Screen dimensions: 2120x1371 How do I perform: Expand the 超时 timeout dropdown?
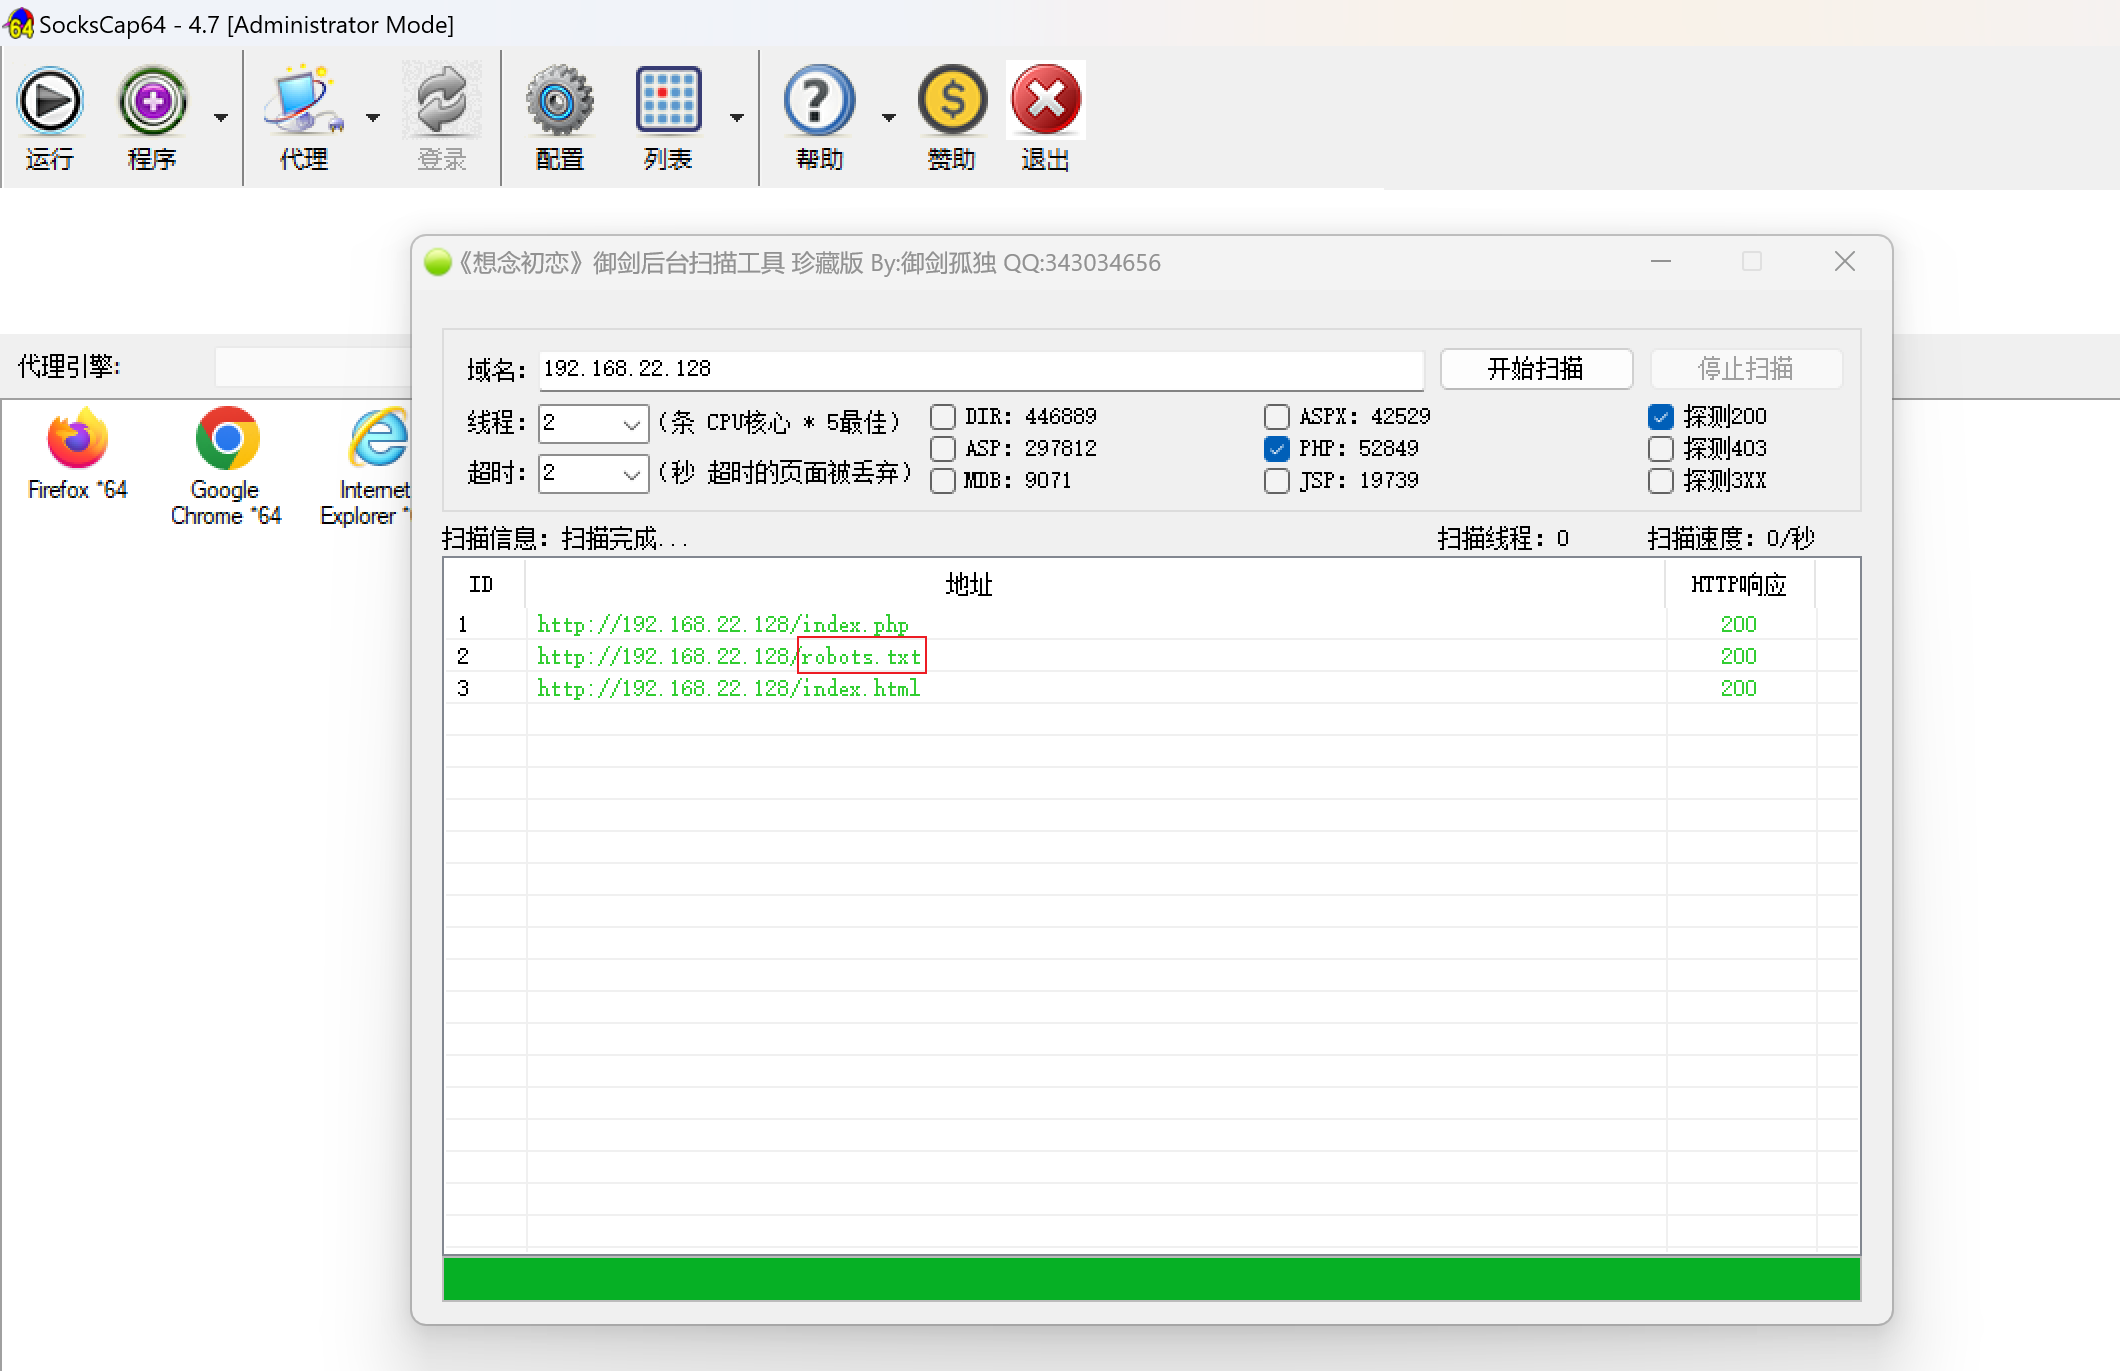631,475
